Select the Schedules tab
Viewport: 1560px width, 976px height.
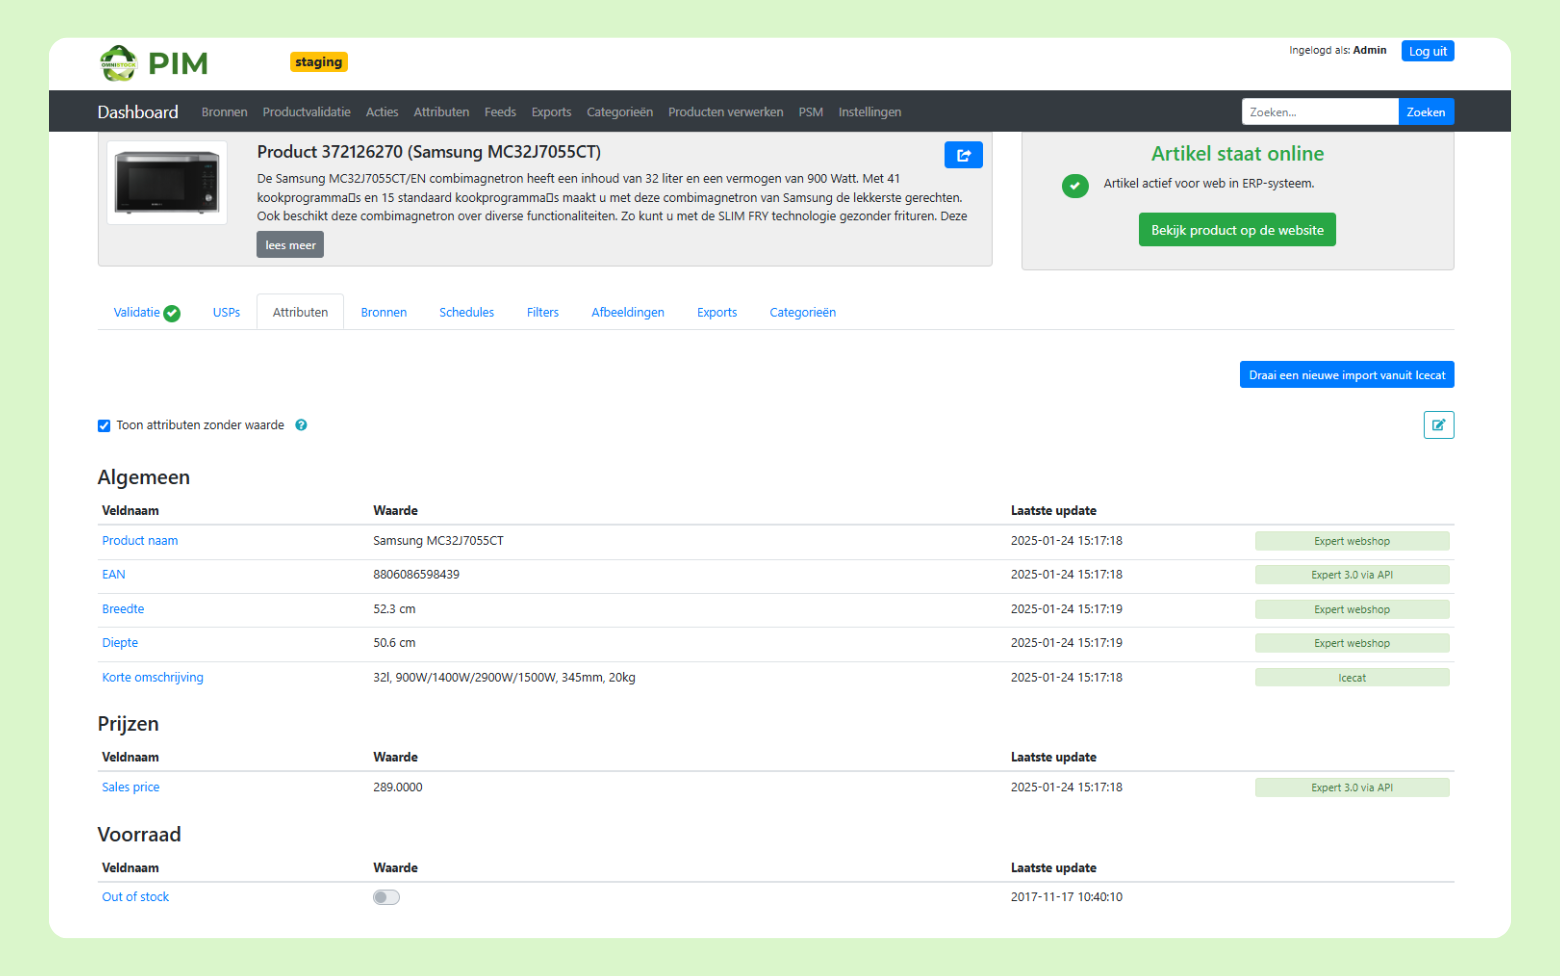[466, 312]
